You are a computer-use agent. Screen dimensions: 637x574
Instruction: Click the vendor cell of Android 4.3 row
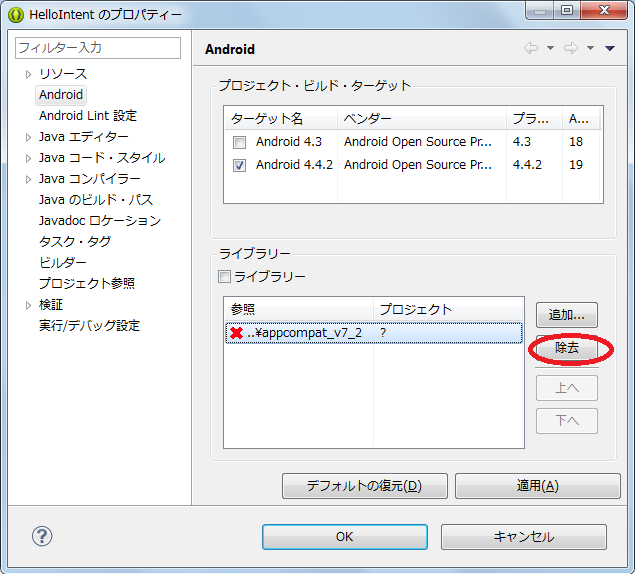pos(418,142)
